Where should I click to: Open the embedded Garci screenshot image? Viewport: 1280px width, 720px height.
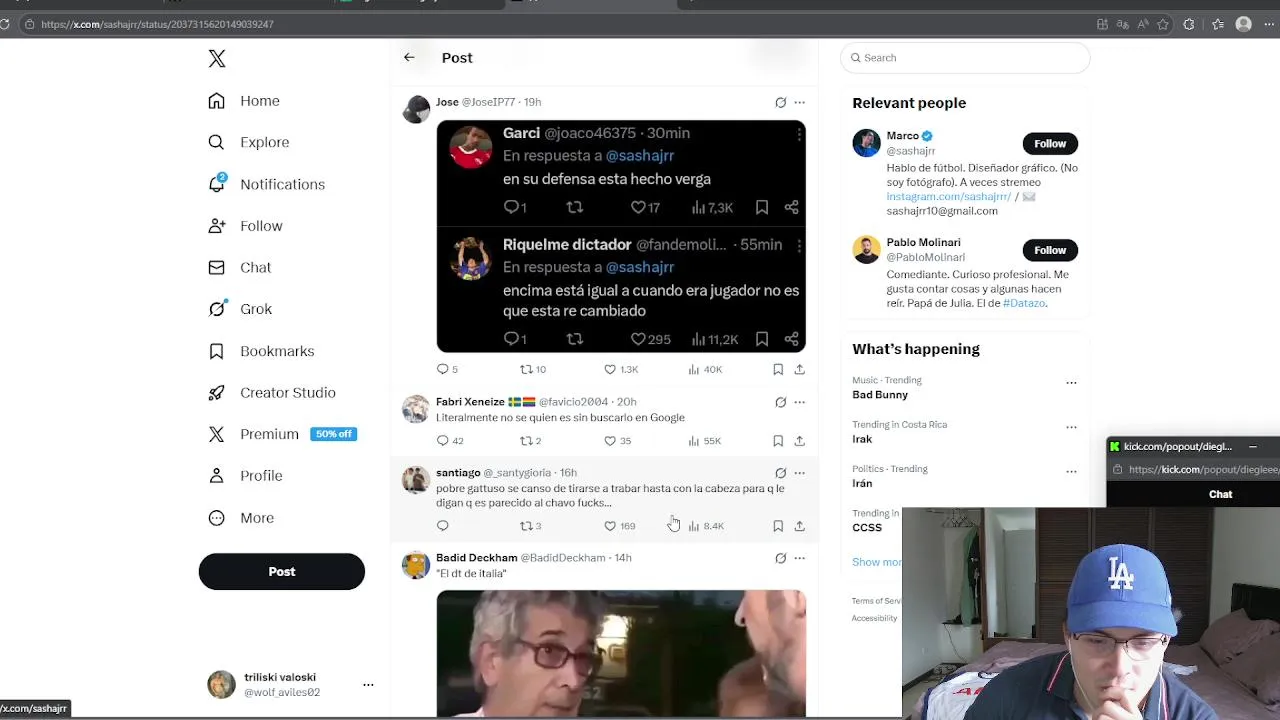pos(621,236)
